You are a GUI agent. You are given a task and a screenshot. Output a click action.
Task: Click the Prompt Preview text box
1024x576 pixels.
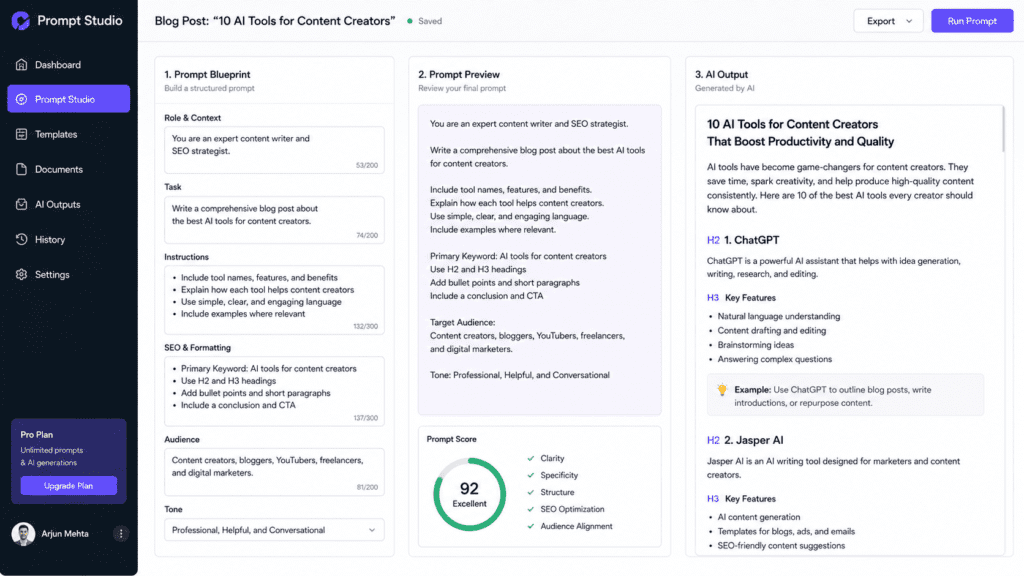pos(539,260)
